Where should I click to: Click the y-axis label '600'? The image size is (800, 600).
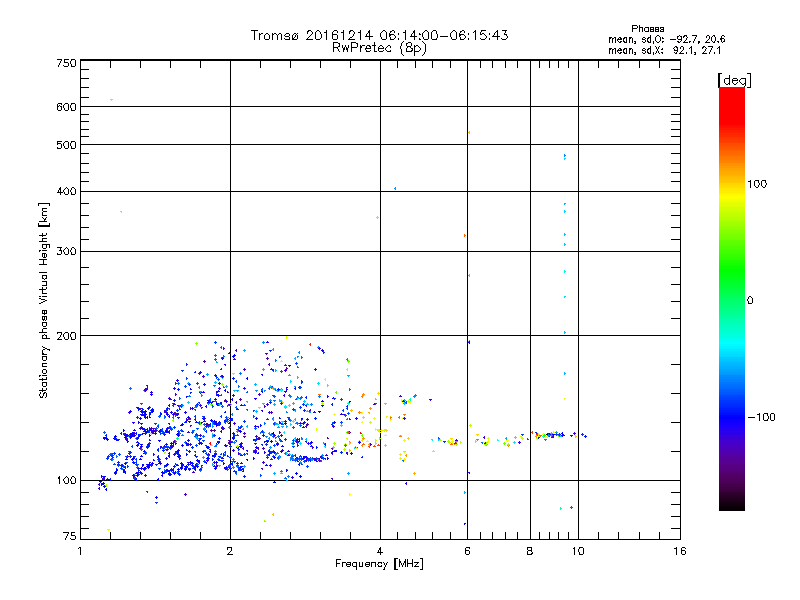pos(66,107)
